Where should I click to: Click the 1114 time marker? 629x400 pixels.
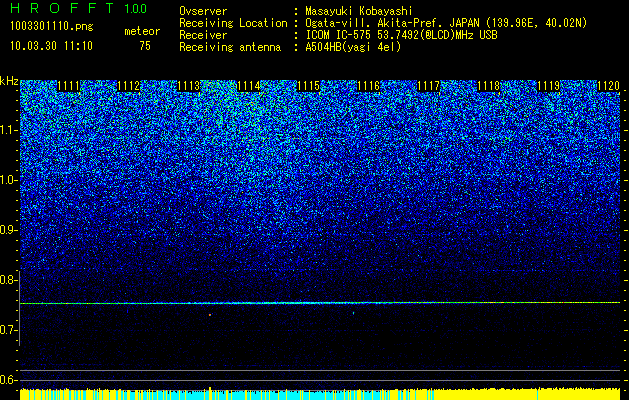pos(249,86)
